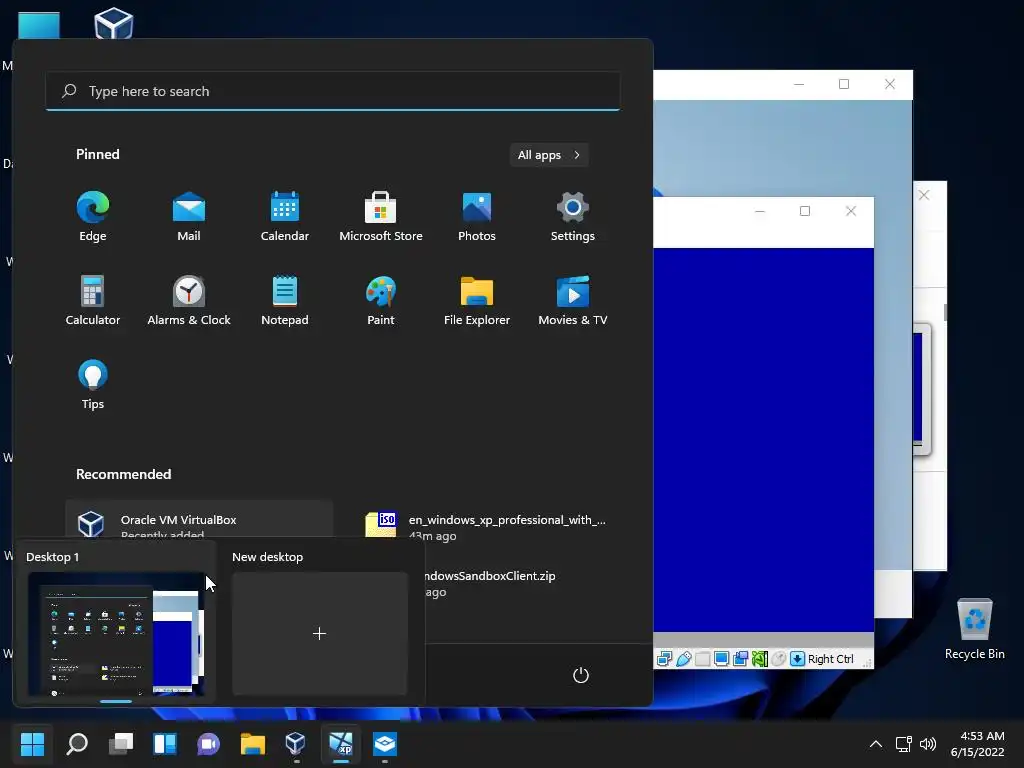Click Right Ctrl host key label
Viewport: 1024px width, 768px height.
pyautogui.click(x=831, y=659)
